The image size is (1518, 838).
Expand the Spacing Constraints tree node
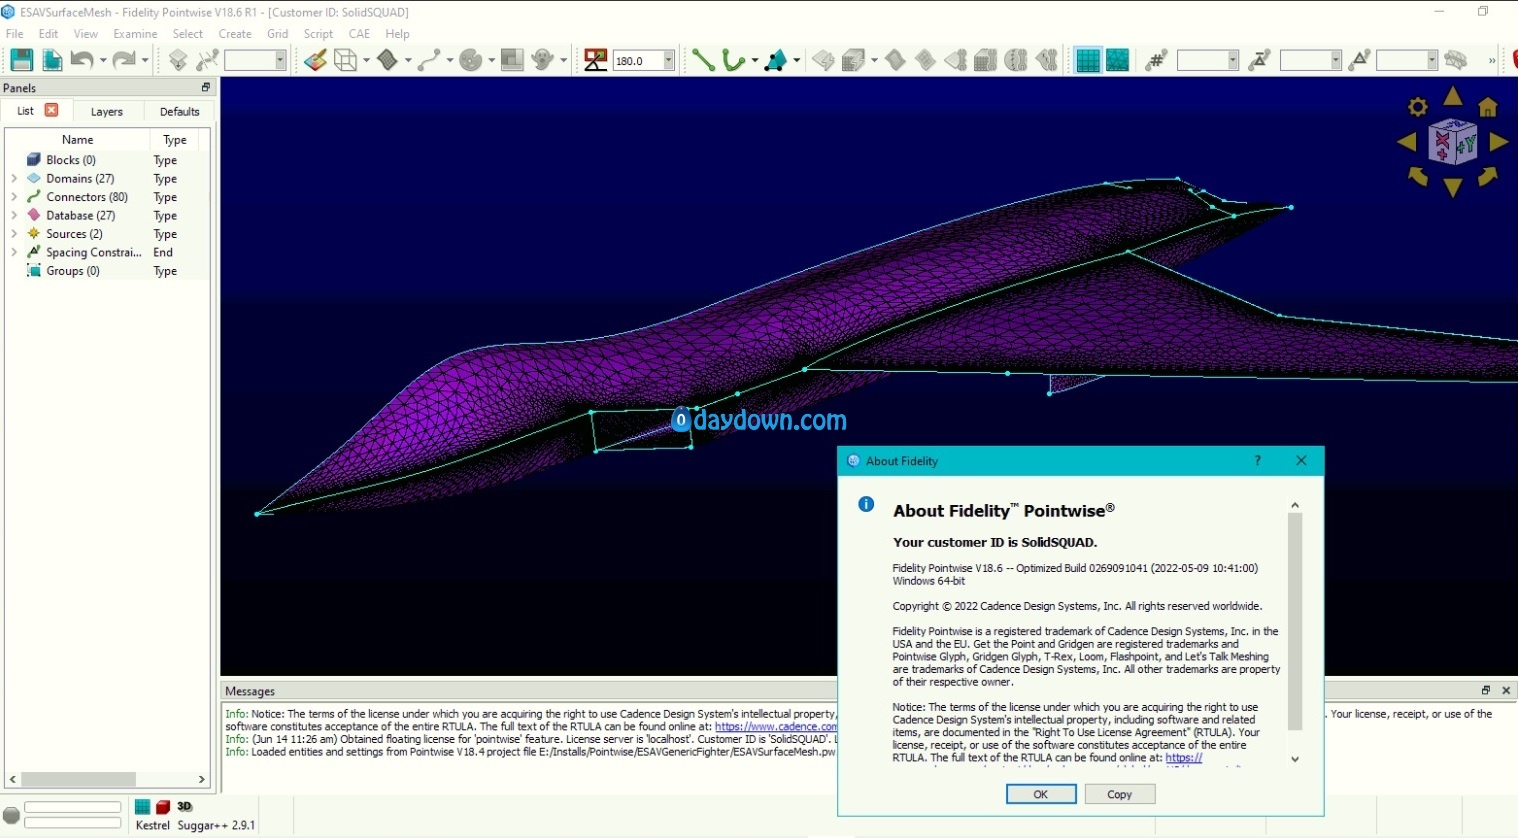point(14,253)
